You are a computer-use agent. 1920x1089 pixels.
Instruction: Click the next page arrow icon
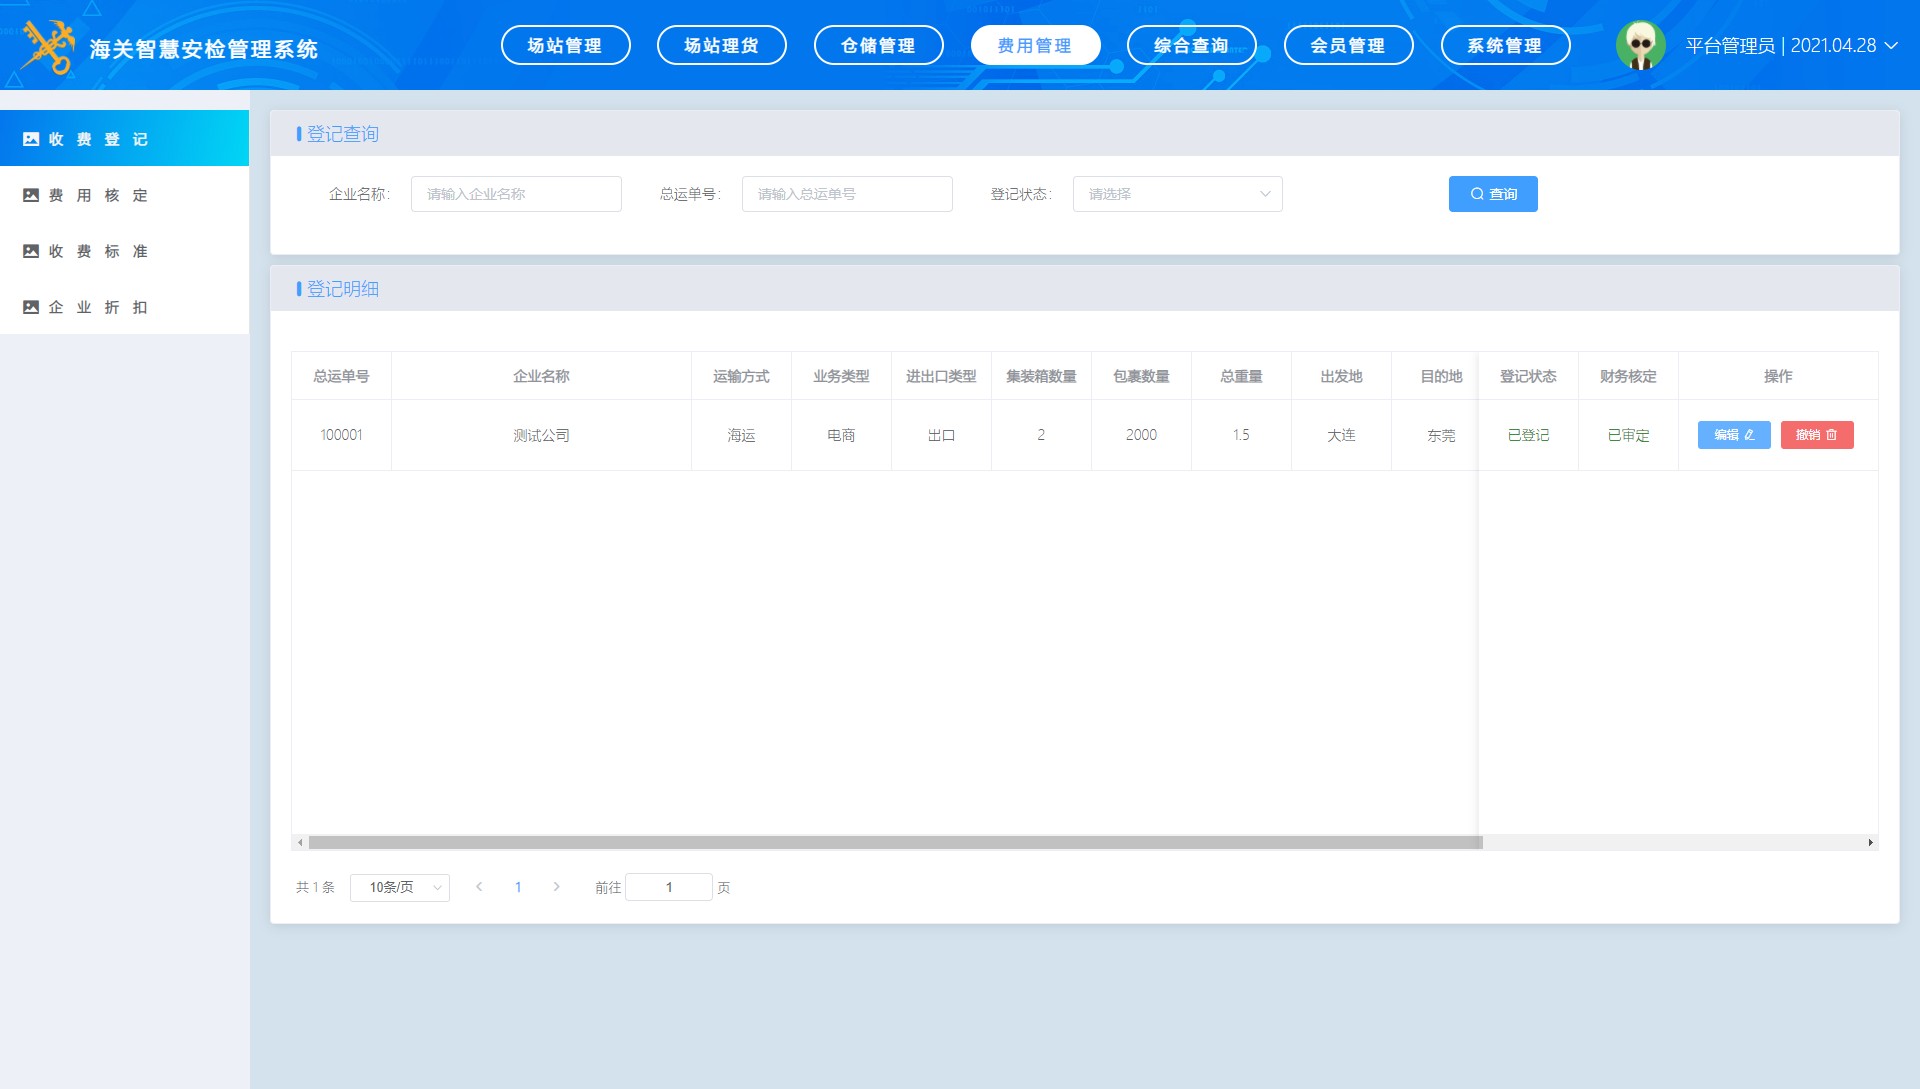[557, 887]
